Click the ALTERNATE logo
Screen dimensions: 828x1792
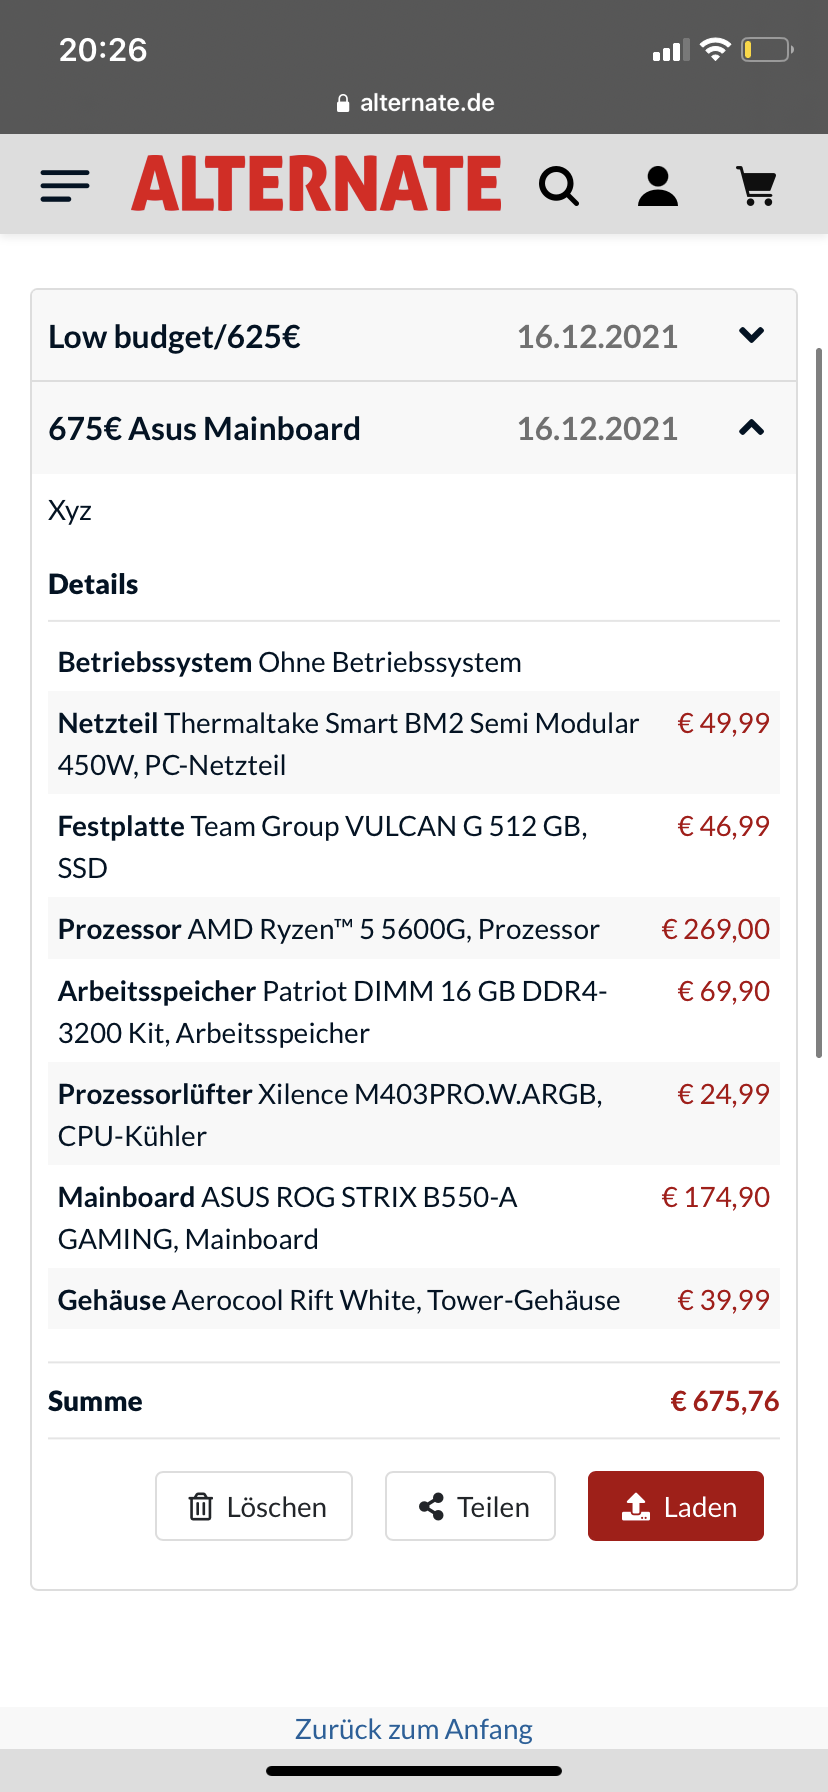pos(316,184)
